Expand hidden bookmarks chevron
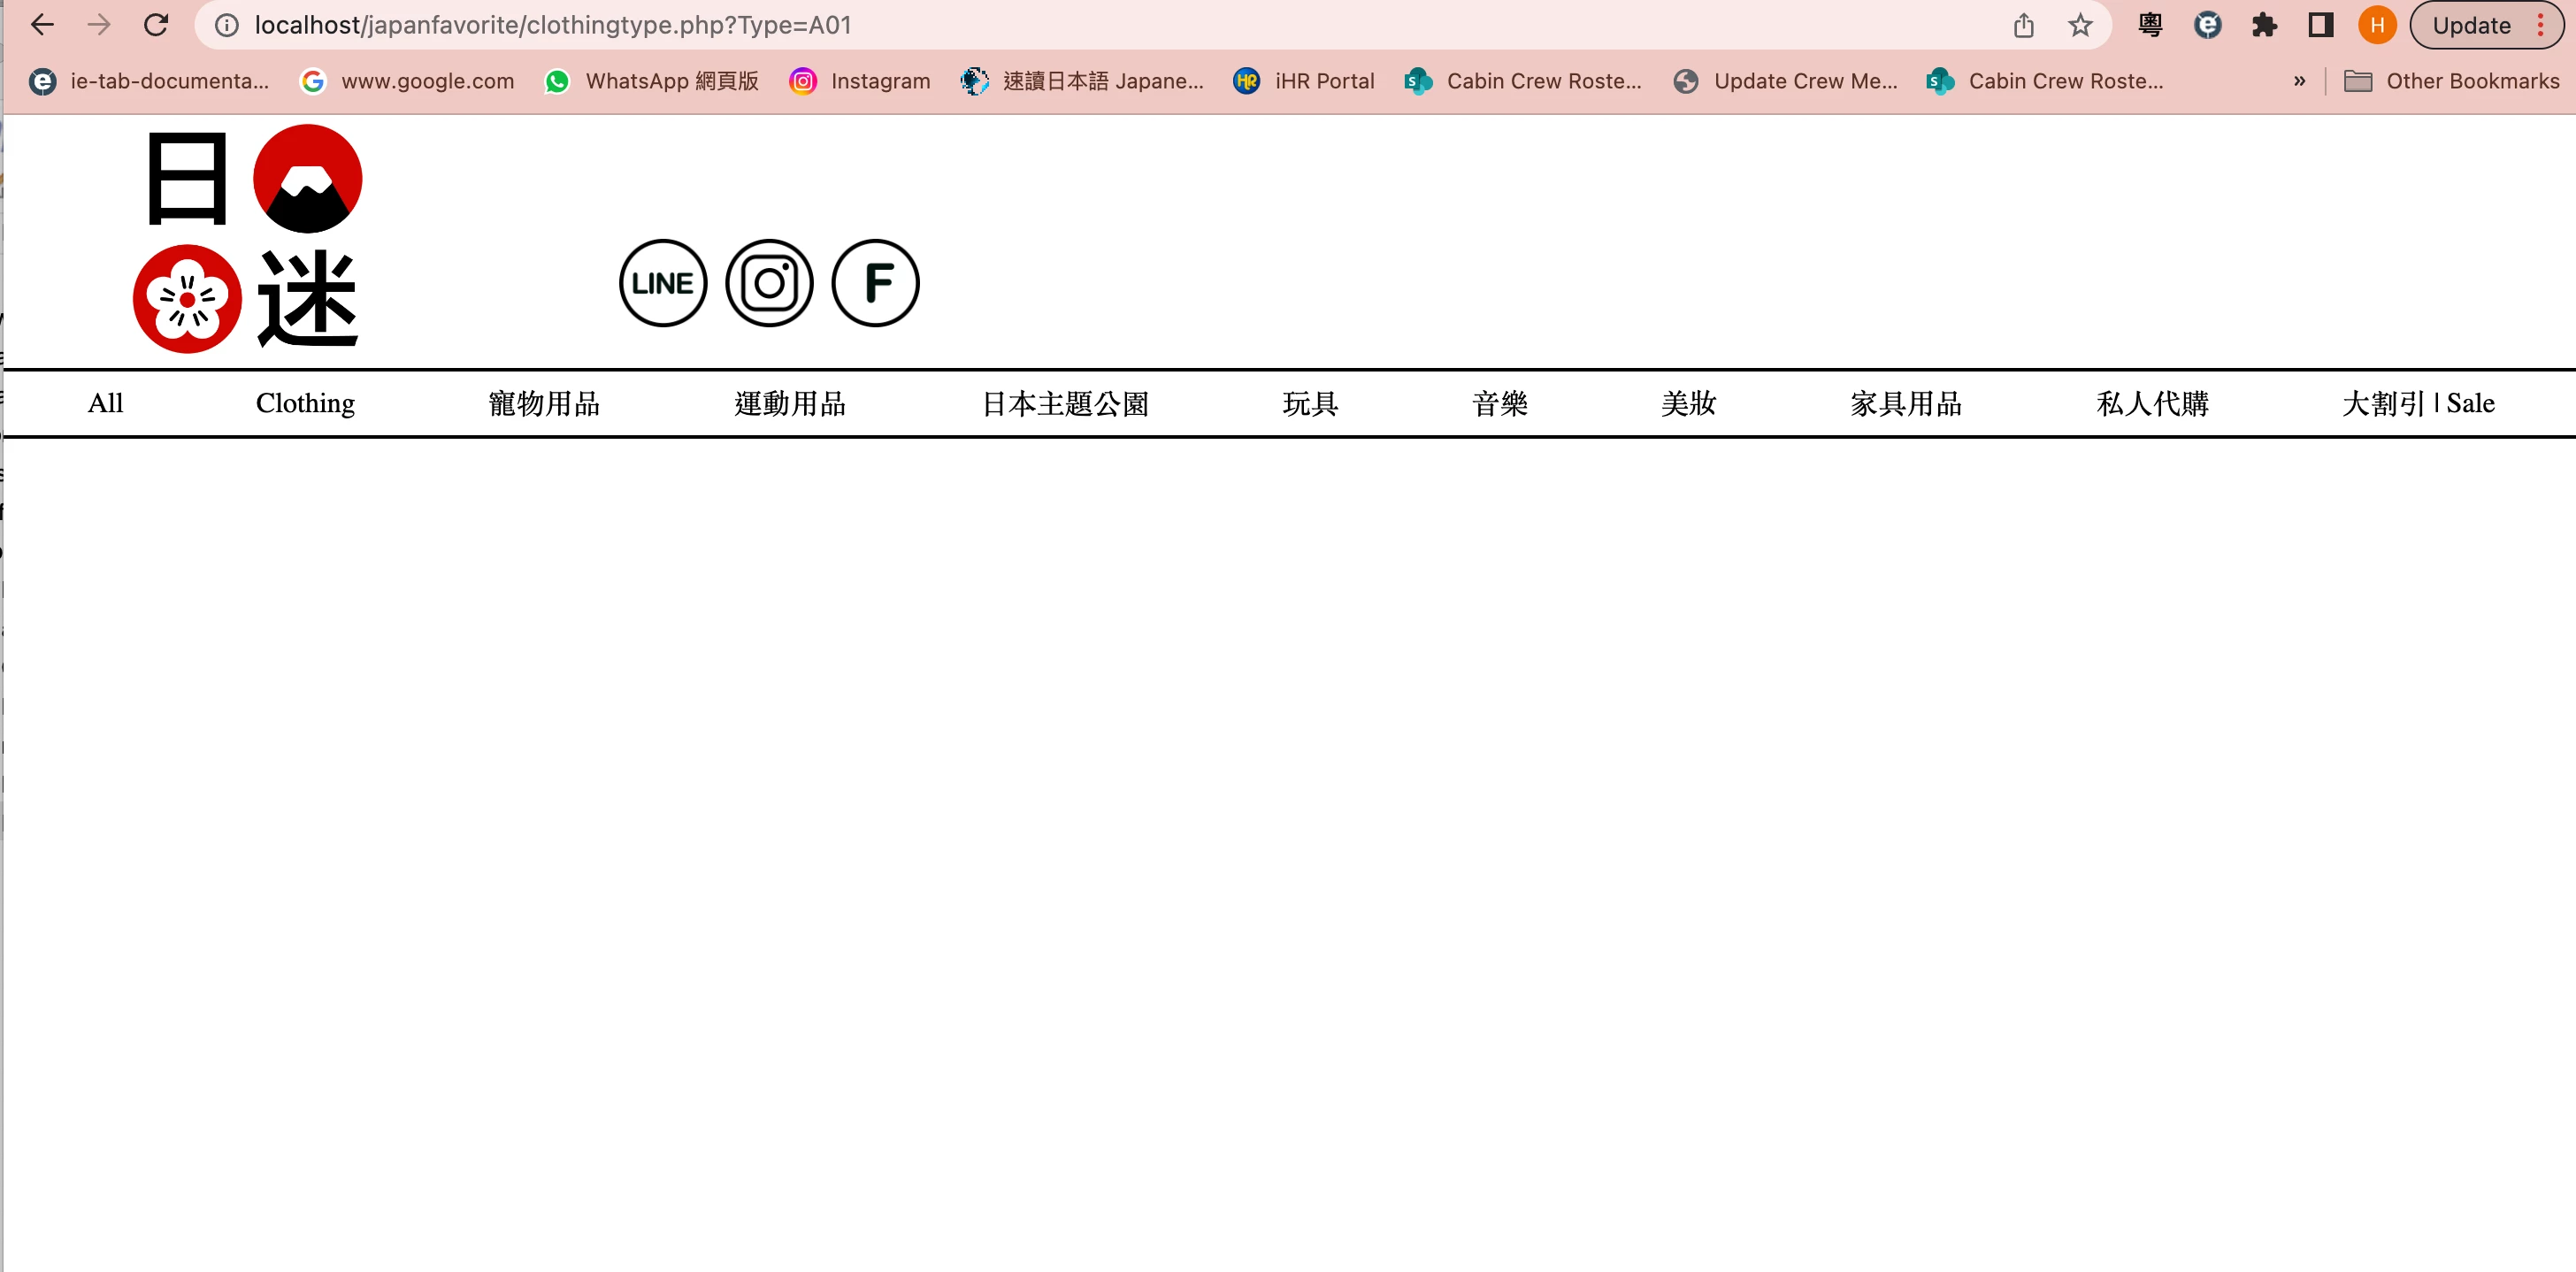This screenshot has height=1272, width=2576. point(2299,81)
